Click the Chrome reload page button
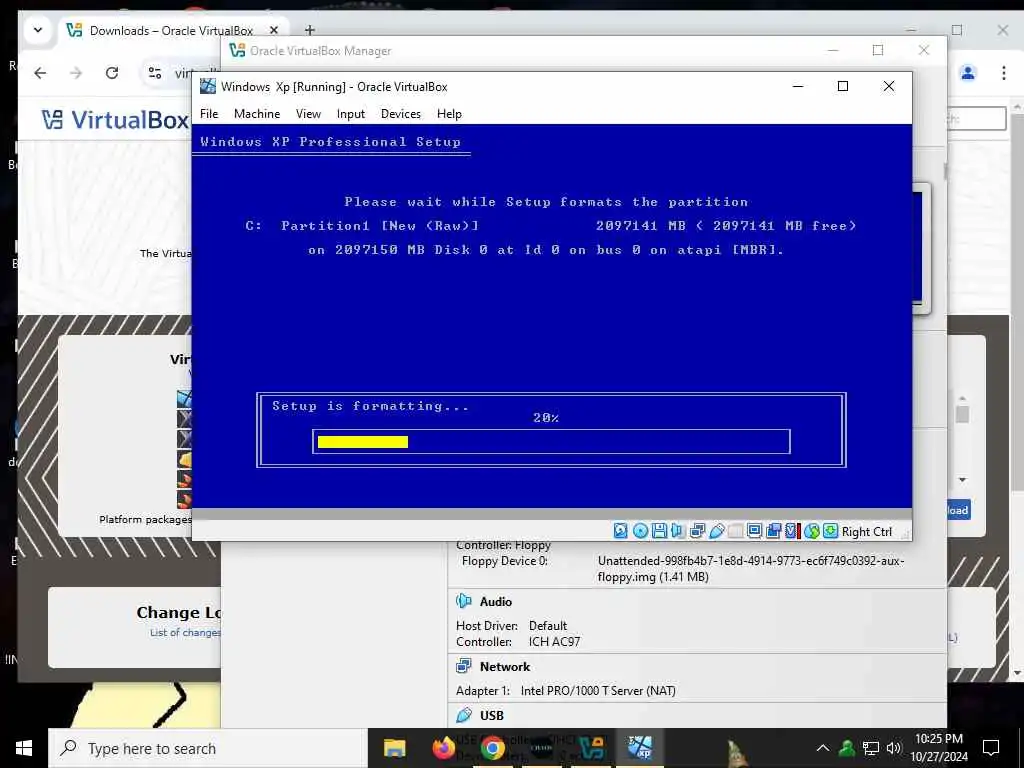Viewport: 1024px width, 768px height. pos(112,72)
